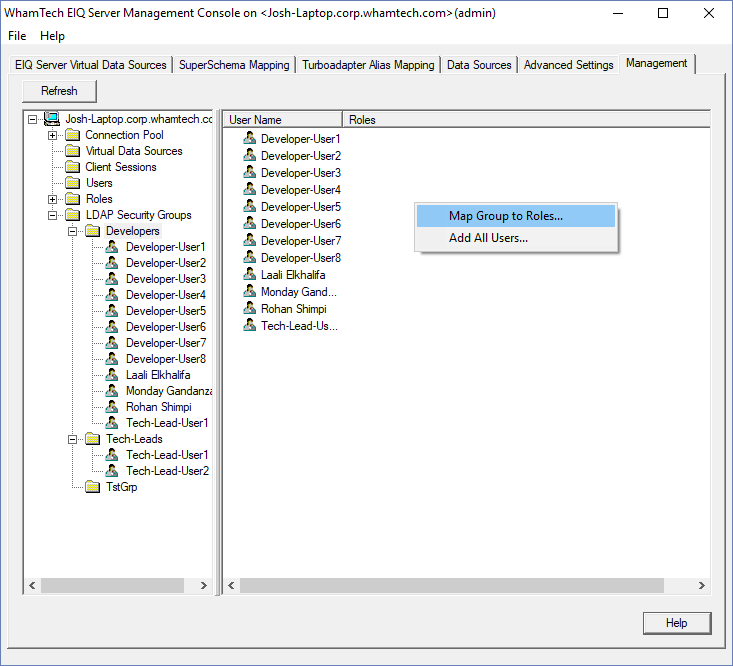
Task: Click the user icon for Developer-User1 in list
Action: click(x=249, y=139)
